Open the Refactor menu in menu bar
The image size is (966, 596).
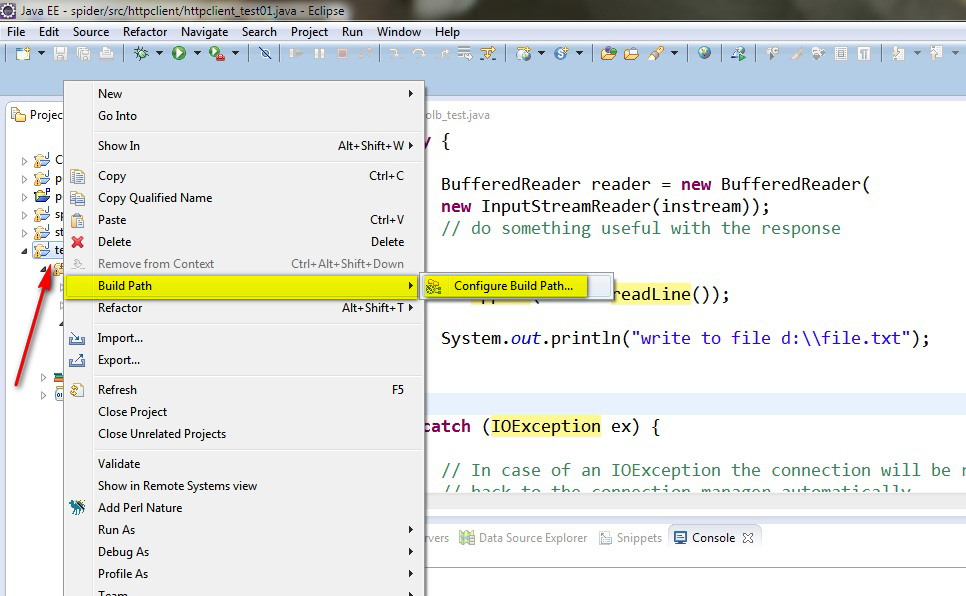tap(145, 31)
